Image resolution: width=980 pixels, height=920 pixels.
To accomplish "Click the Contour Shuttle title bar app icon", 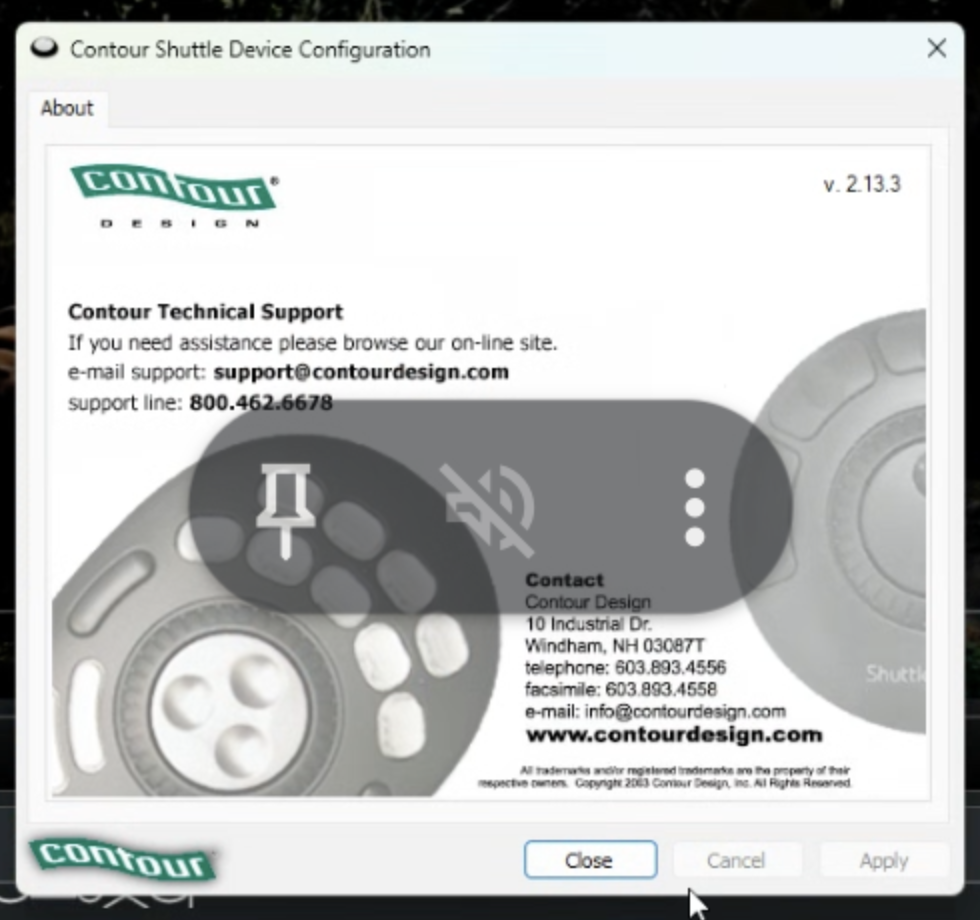I will pyautogui.click(x=44, y=49).
